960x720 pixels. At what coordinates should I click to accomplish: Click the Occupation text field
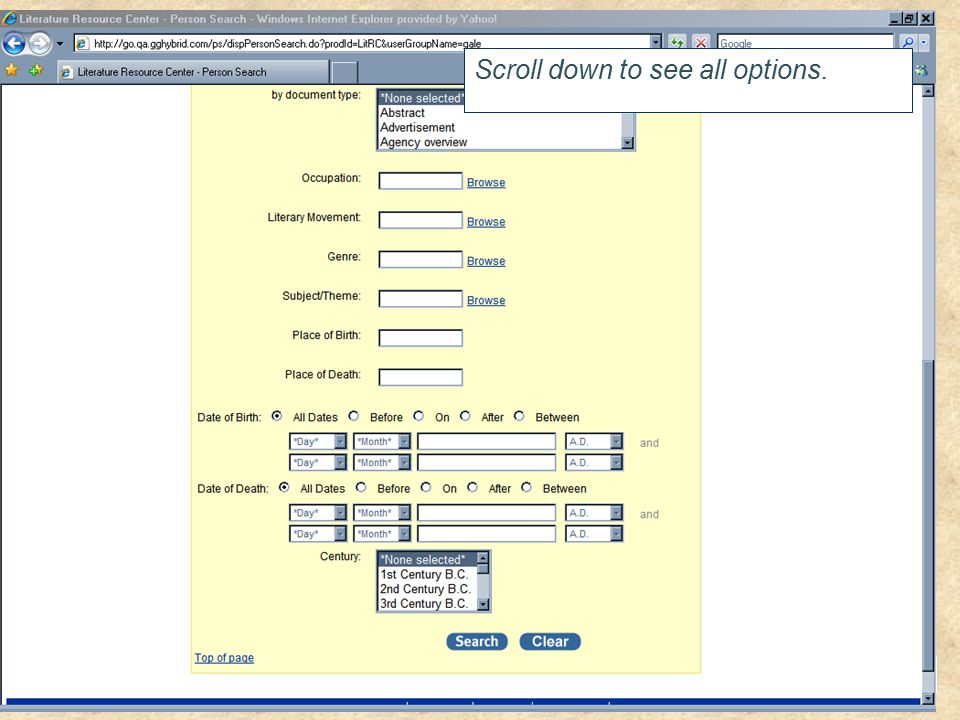(x=421, y=181)
